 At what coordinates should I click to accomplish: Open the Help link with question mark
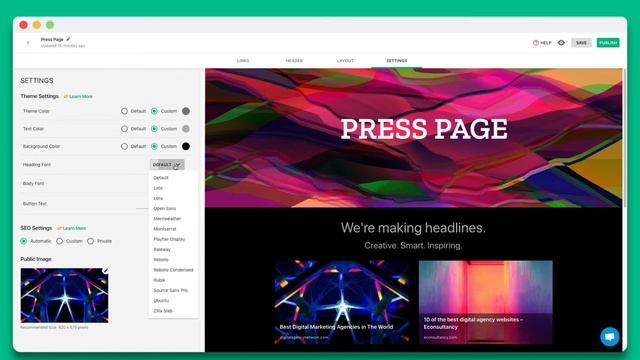click(542, 42)
